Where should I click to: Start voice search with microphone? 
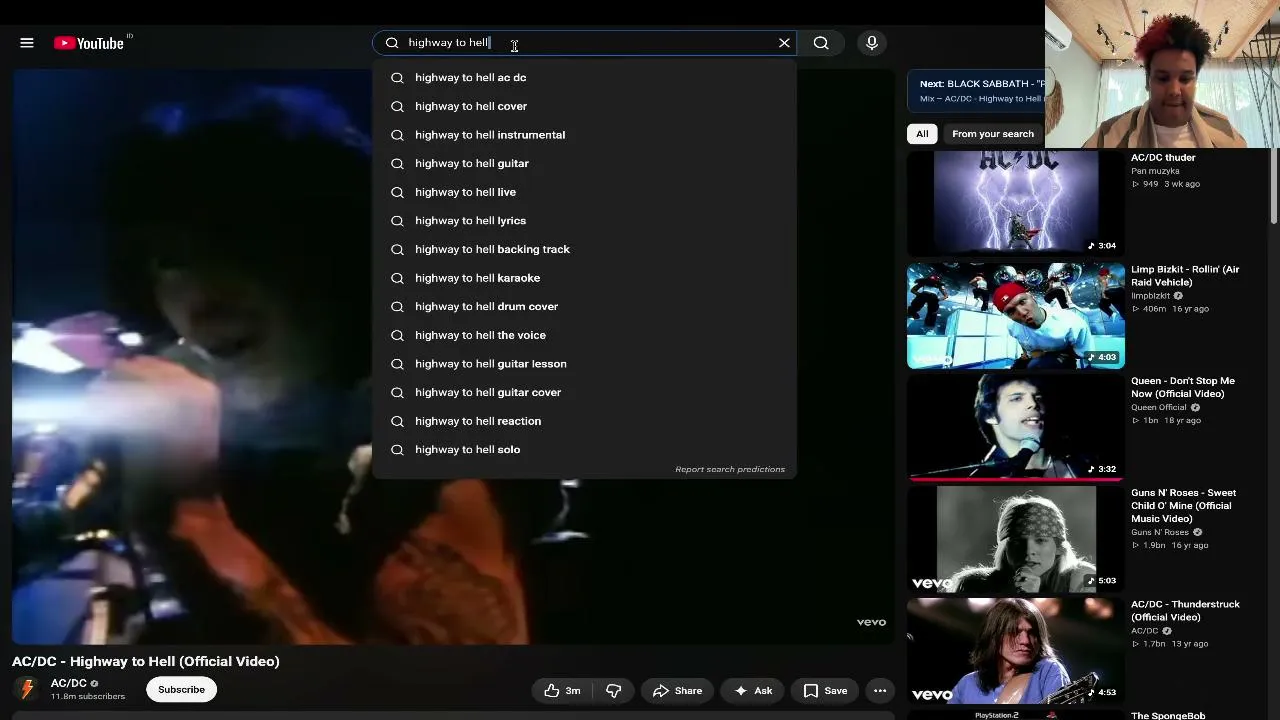[x=872, y=43]
